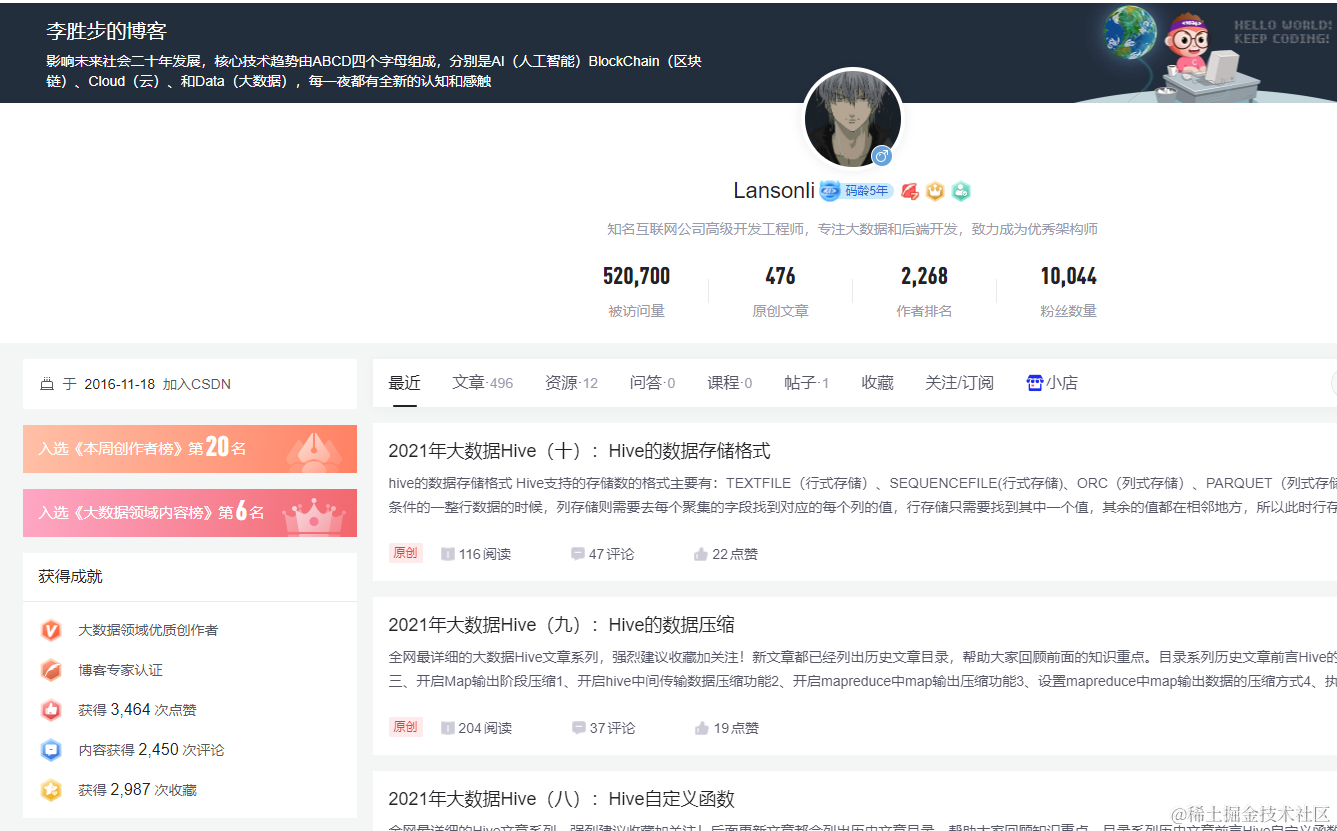Open the 小店 tab

[x=1052, y=383]
